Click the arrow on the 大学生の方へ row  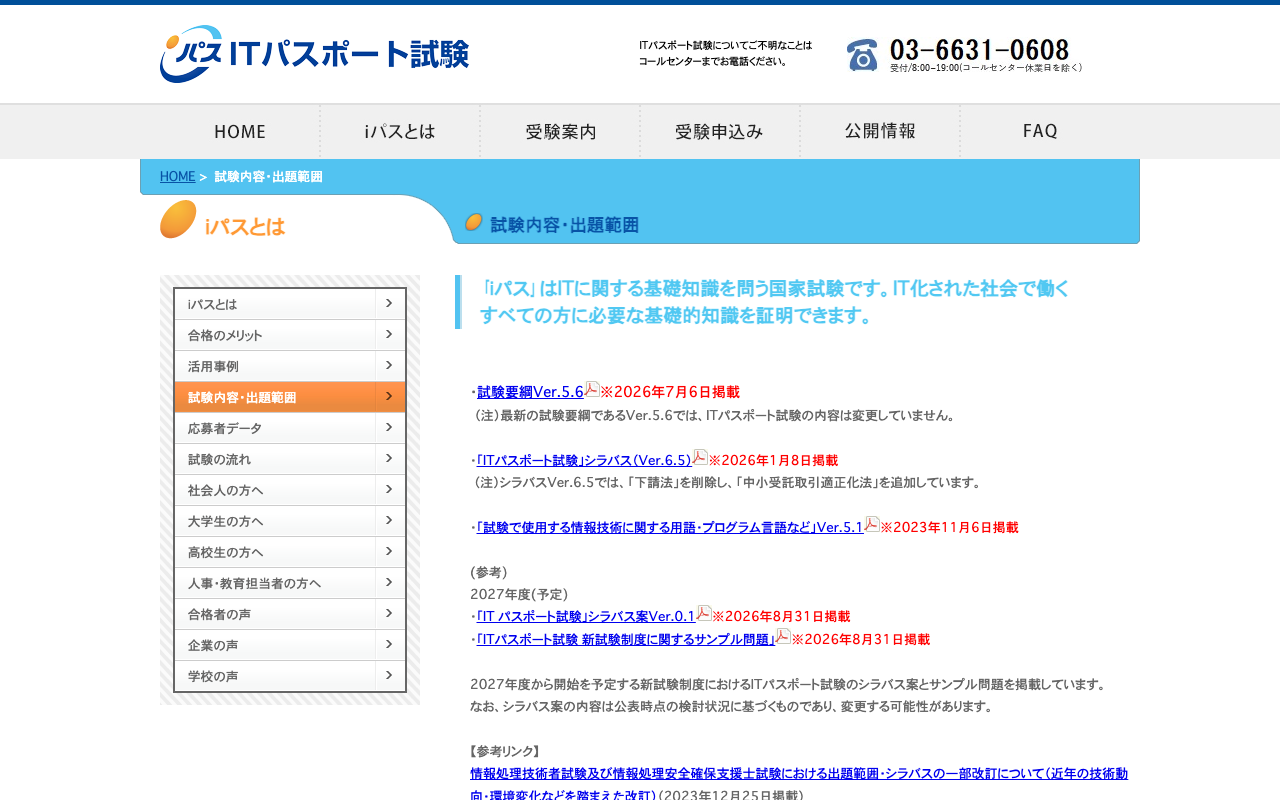[390, 521]
